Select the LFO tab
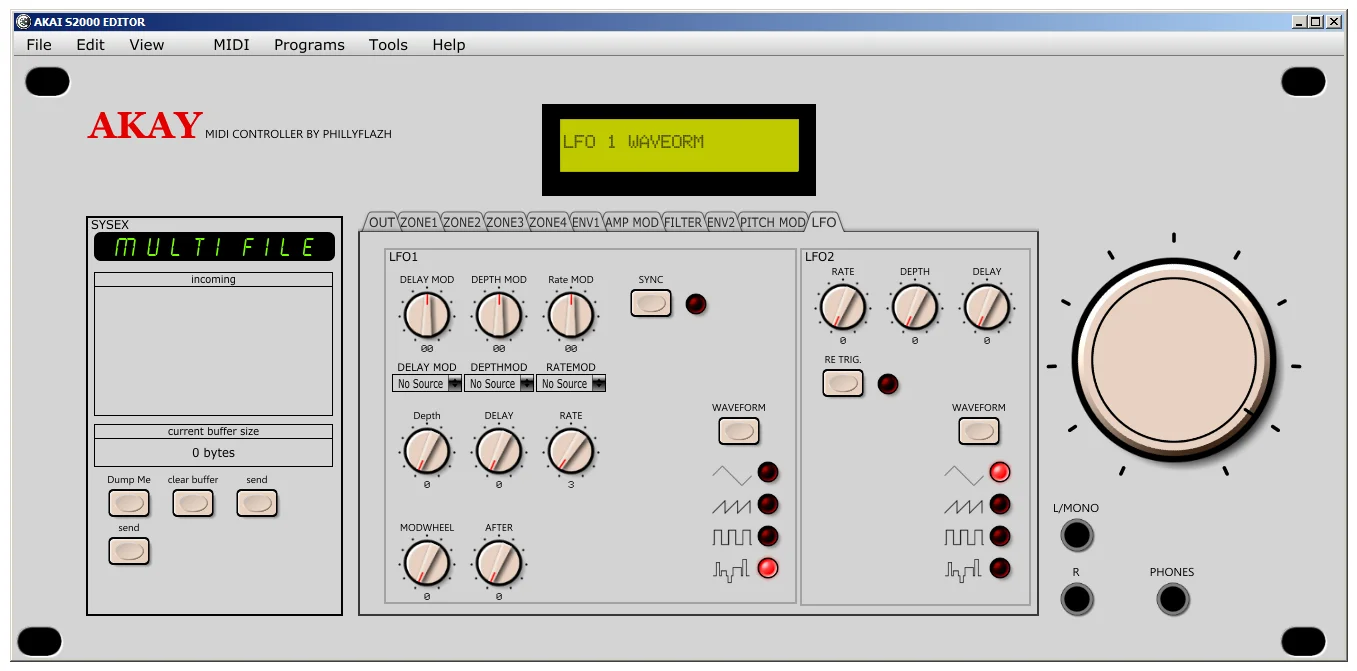The image size is (1357, 671). (x=824, y=222)
